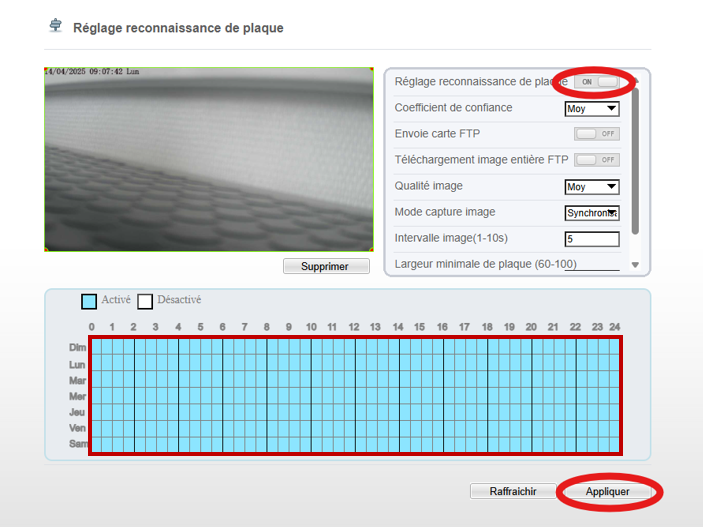Click the page title 'Réglage reconnaissance de plaque'
This screenshot has width=703, height=527.
coord(178,28)
